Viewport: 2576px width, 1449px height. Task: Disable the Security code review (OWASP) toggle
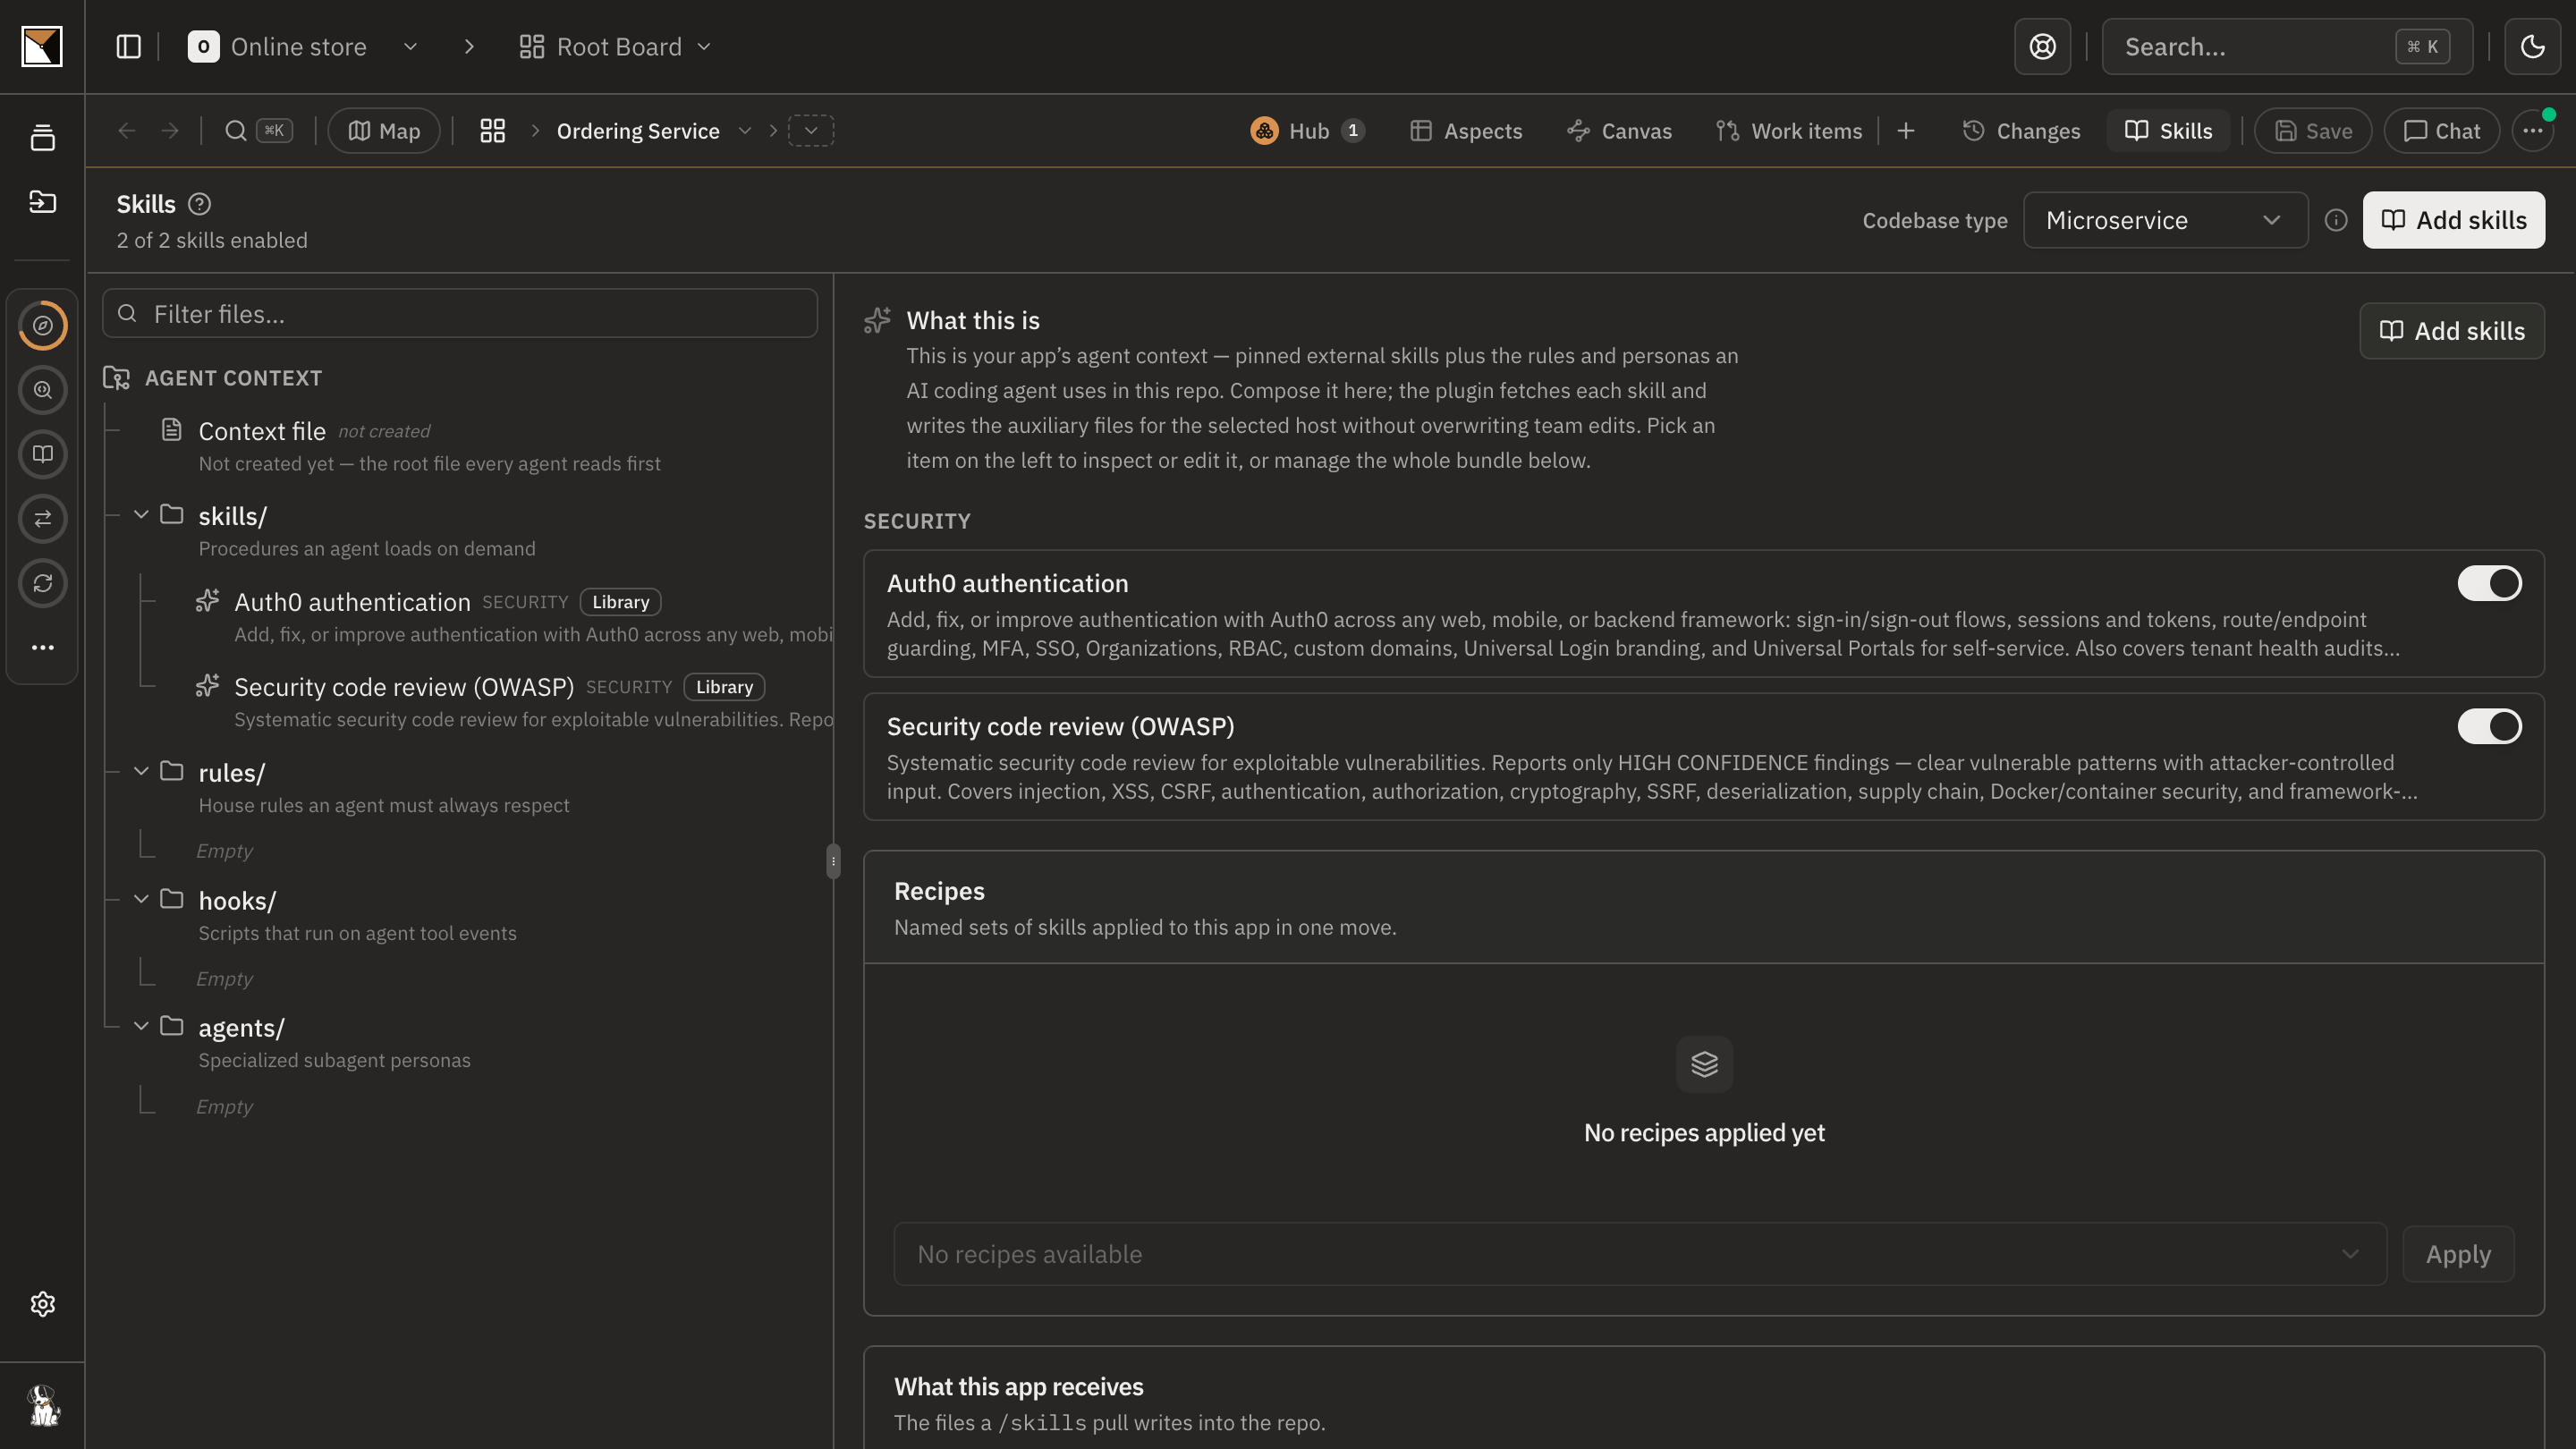[x=2489, y=726]
